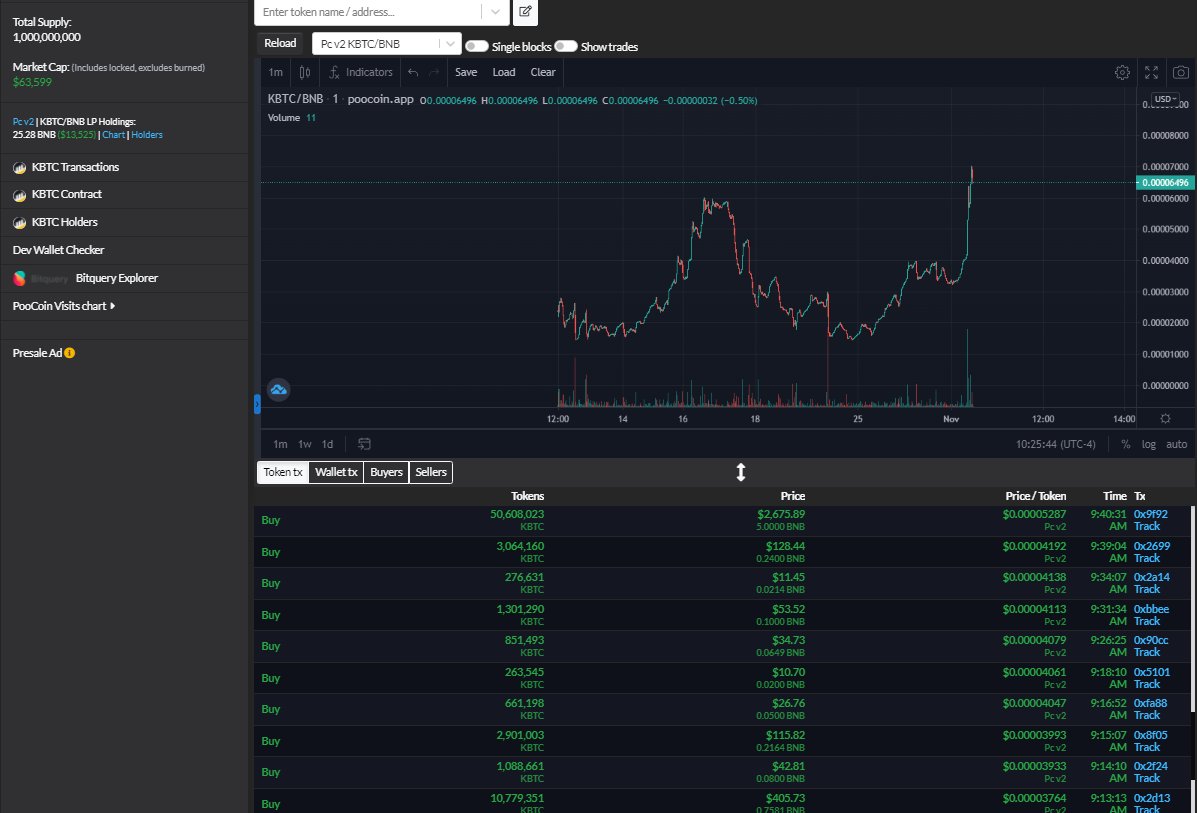Open transaction 0x8f05

coord(1150,735)
